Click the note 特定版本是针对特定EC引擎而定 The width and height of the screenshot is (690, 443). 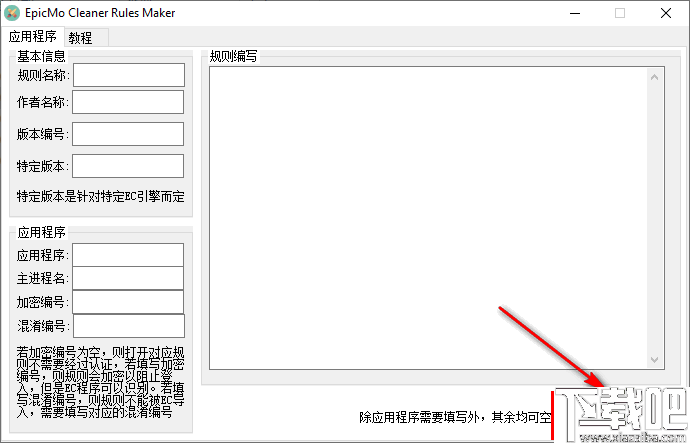click(x=101, y=196)
